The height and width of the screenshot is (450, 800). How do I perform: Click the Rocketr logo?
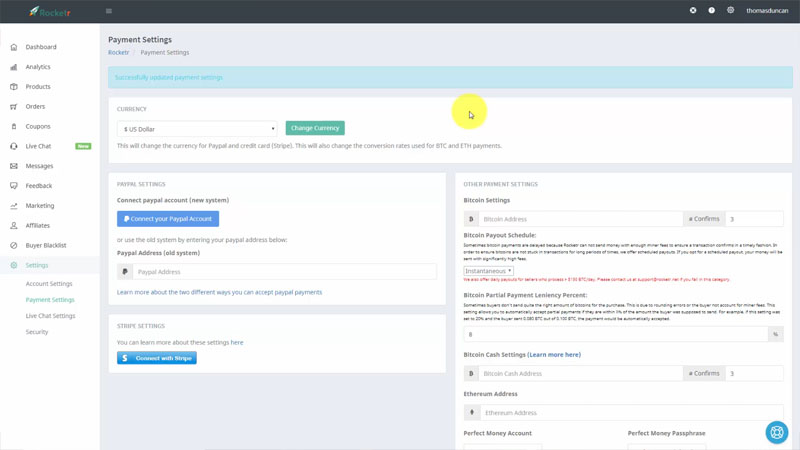(x=50, y=12)
